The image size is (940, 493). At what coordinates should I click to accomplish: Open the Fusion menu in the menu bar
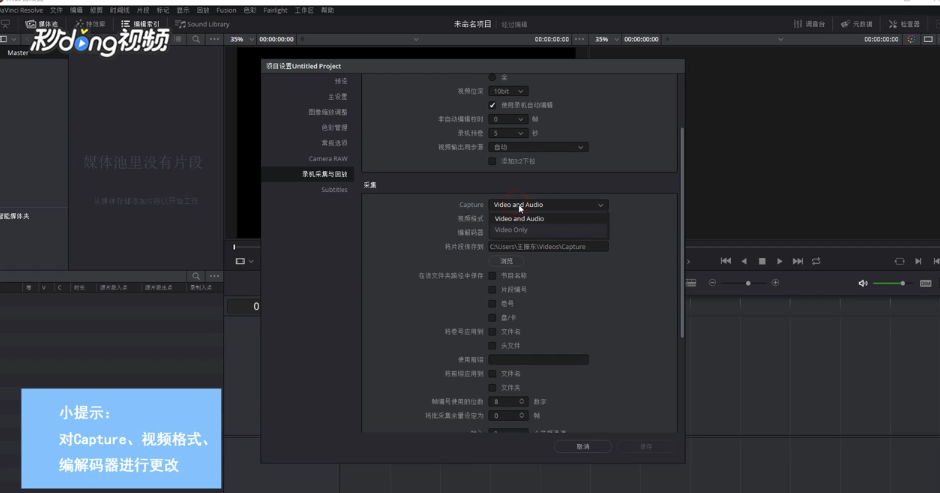pos(226,10)
